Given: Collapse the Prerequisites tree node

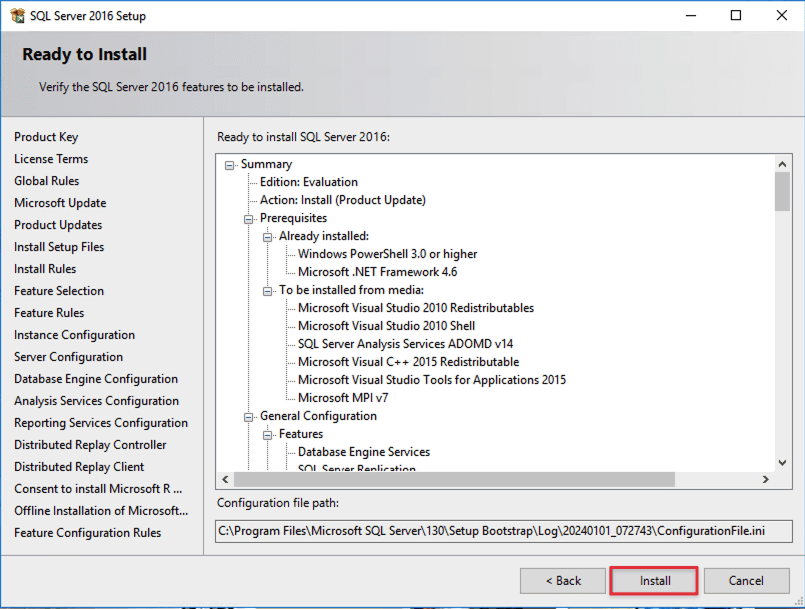Looking at the screenshot, I should [x=249, y=219].
